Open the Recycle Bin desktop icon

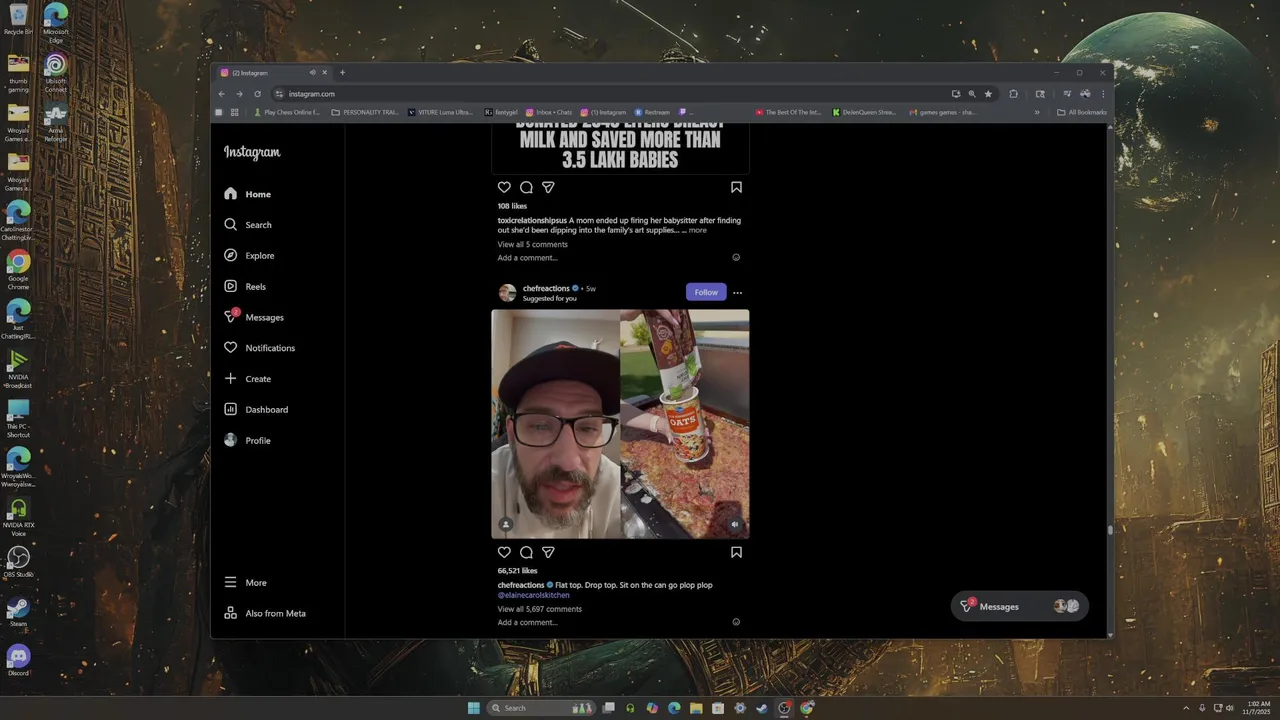coord(18,19)
